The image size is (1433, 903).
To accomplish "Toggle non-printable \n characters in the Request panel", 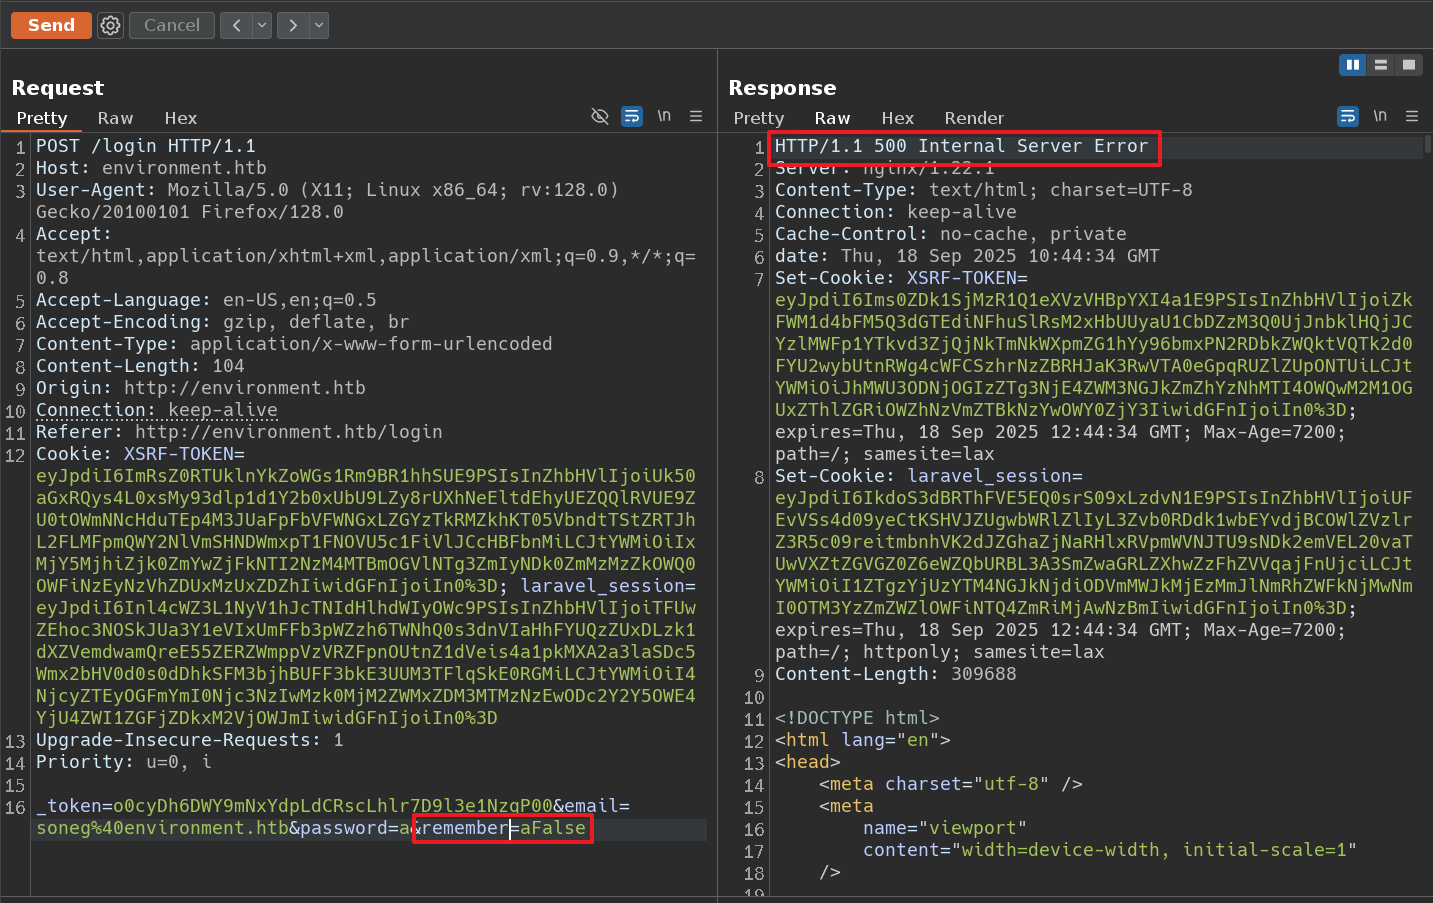I will 664,117.
